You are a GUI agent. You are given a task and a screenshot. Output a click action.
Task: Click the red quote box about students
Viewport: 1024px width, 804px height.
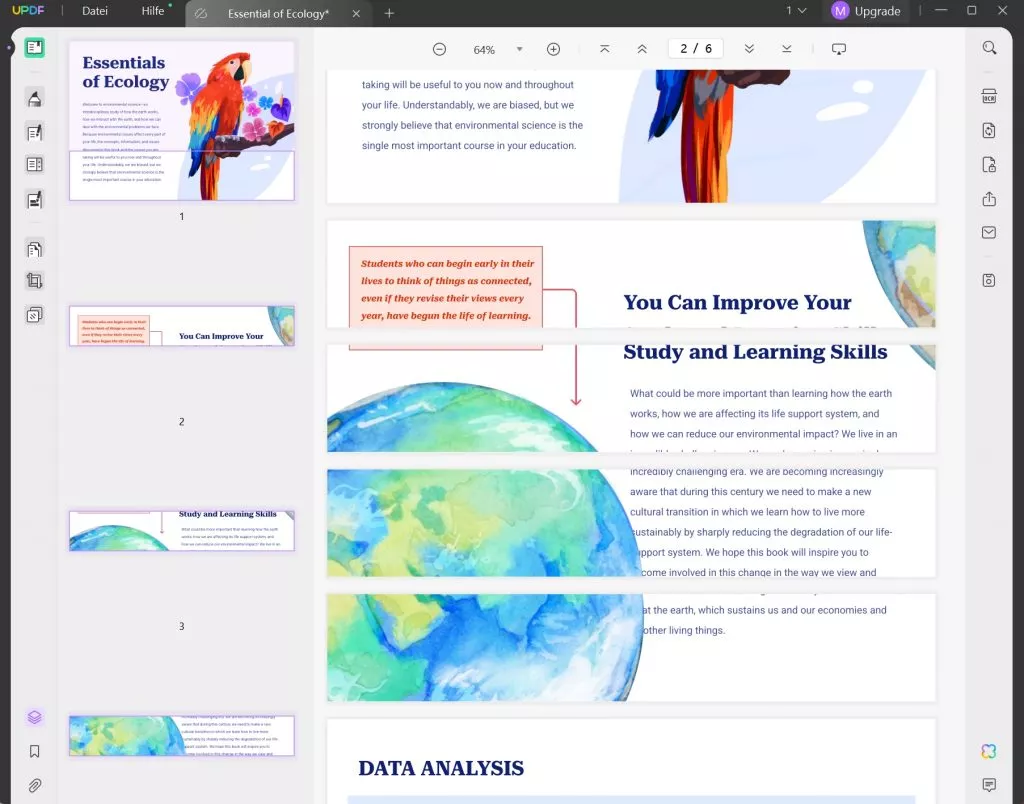pyautogui.click(x=446, y=289)
